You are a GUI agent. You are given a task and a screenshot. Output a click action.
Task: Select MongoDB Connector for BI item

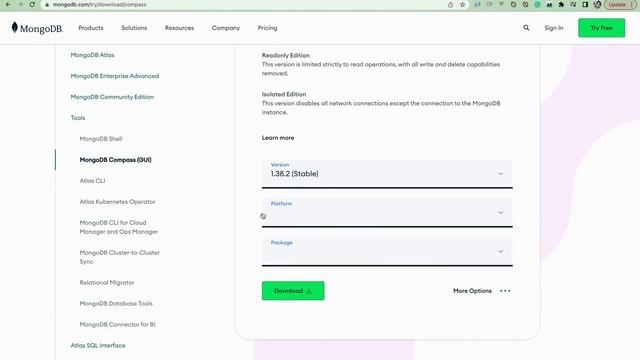[117, 324]
